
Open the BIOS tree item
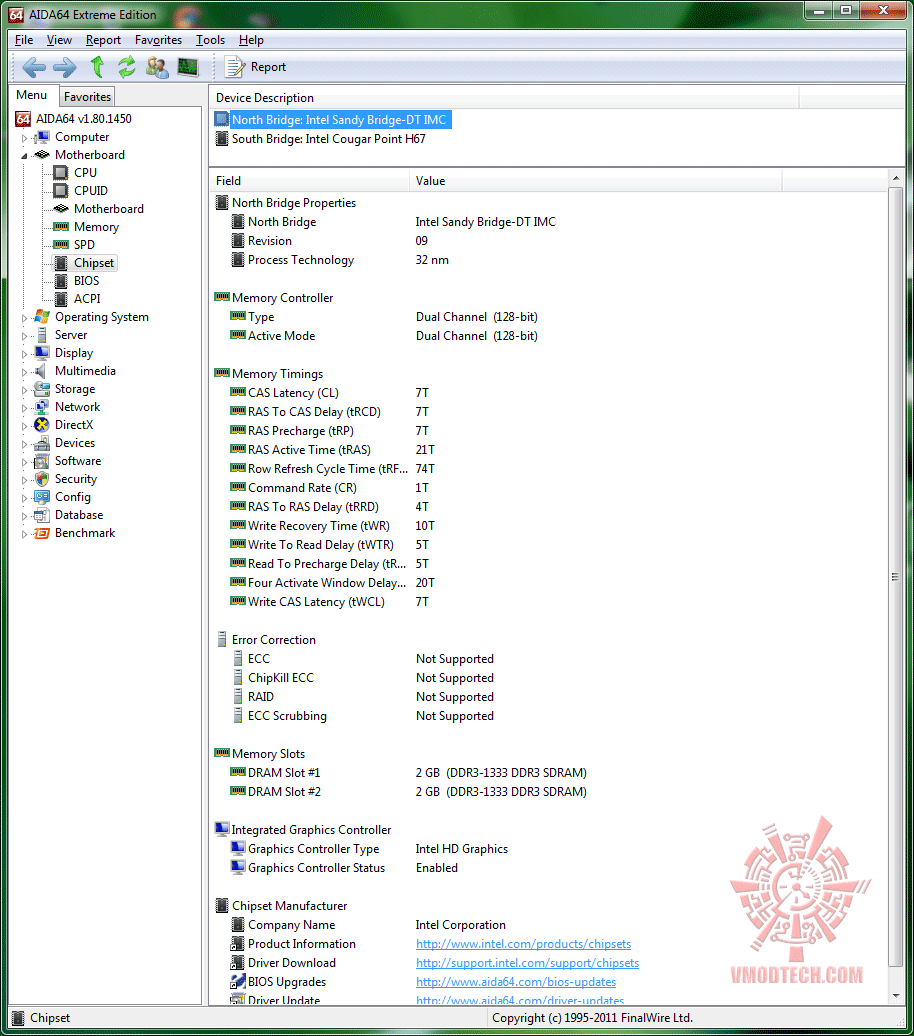point(87,281)
